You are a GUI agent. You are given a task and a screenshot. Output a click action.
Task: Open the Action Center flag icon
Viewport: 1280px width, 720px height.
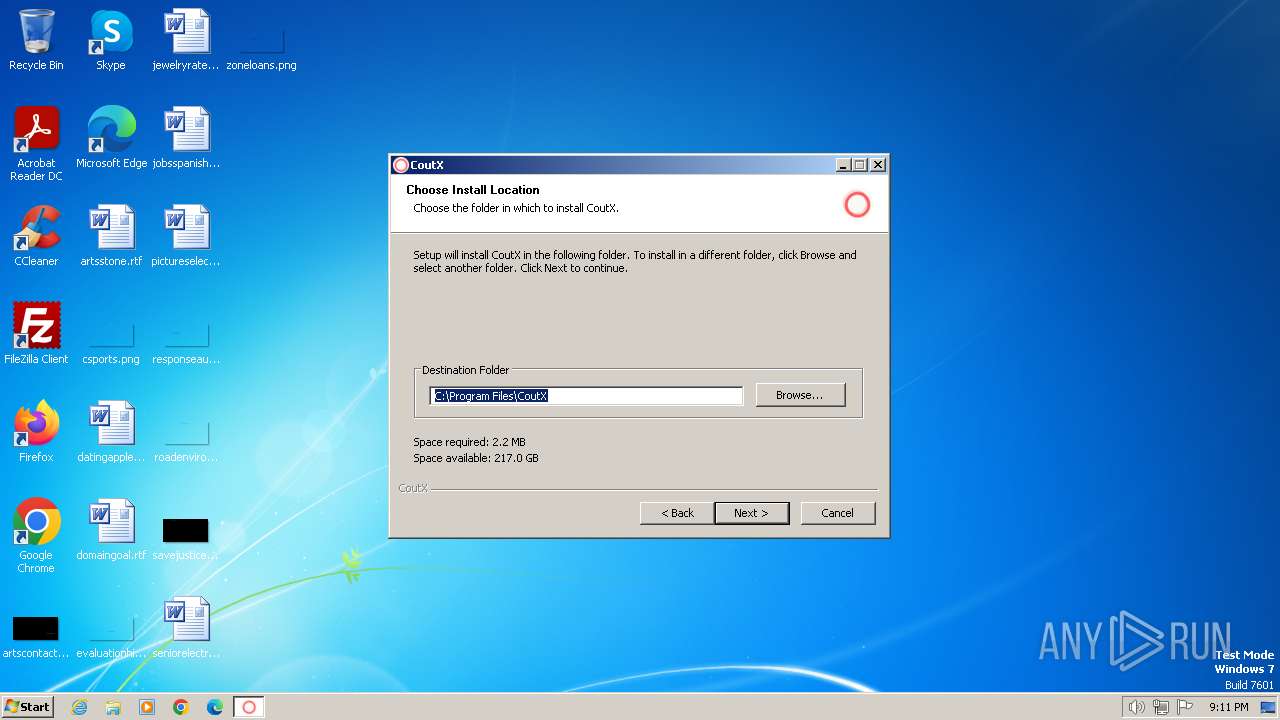click(1186, 707)
